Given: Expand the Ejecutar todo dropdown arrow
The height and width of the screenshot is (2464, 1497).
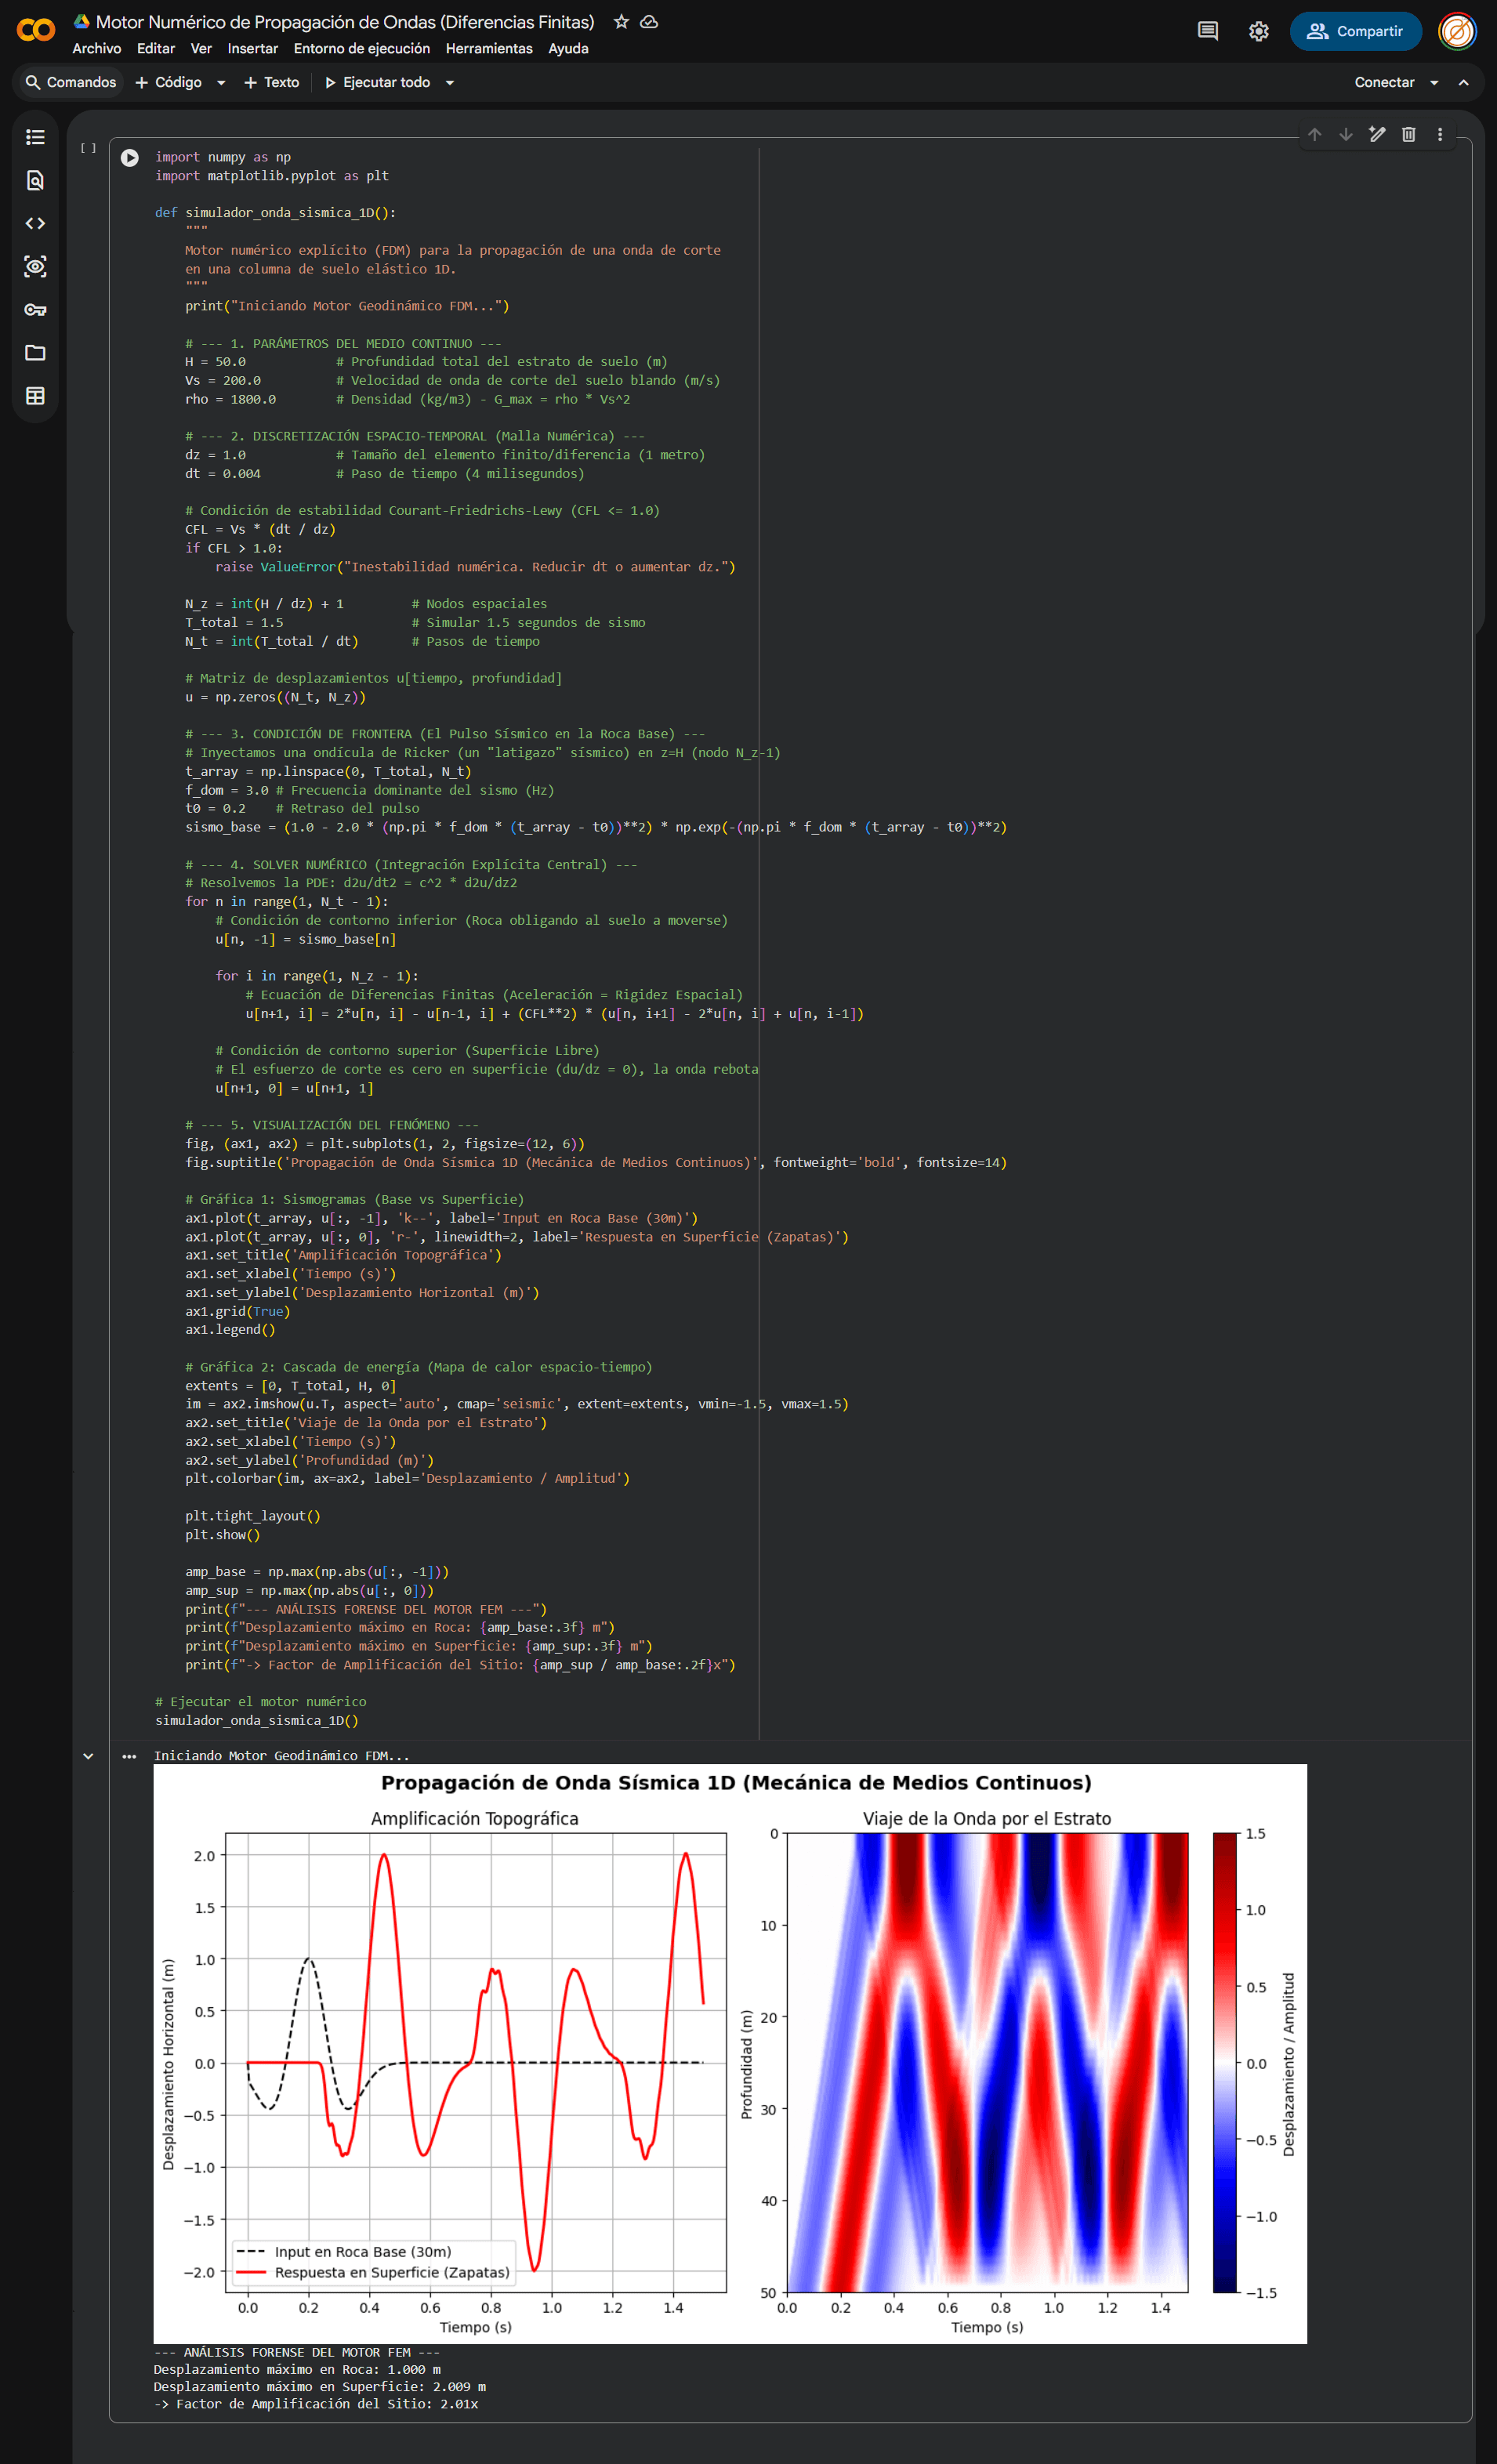Looking at the screenshot, I should click(x=450, y=83).
